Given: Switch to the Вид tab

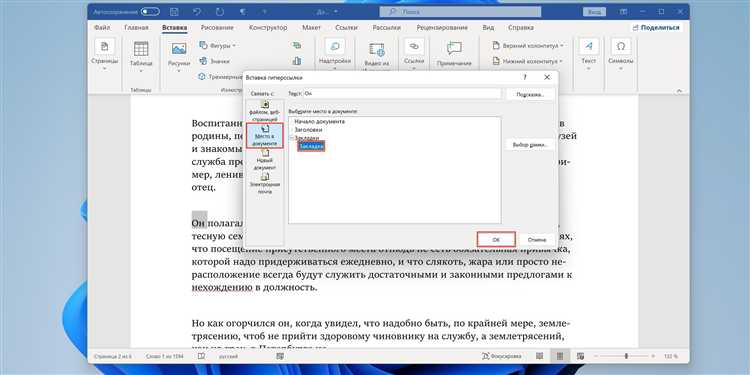Looking at the screenshot, I should click(x=488, y=28).
